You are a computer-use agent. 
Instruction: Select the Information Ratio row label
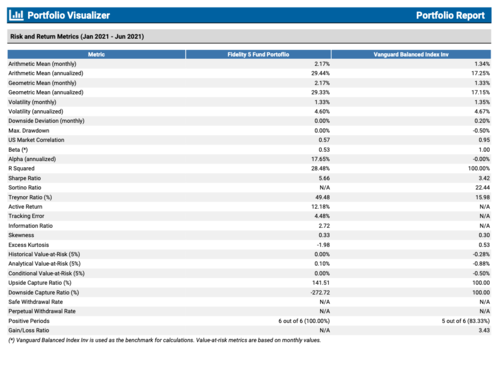[30, 226]
